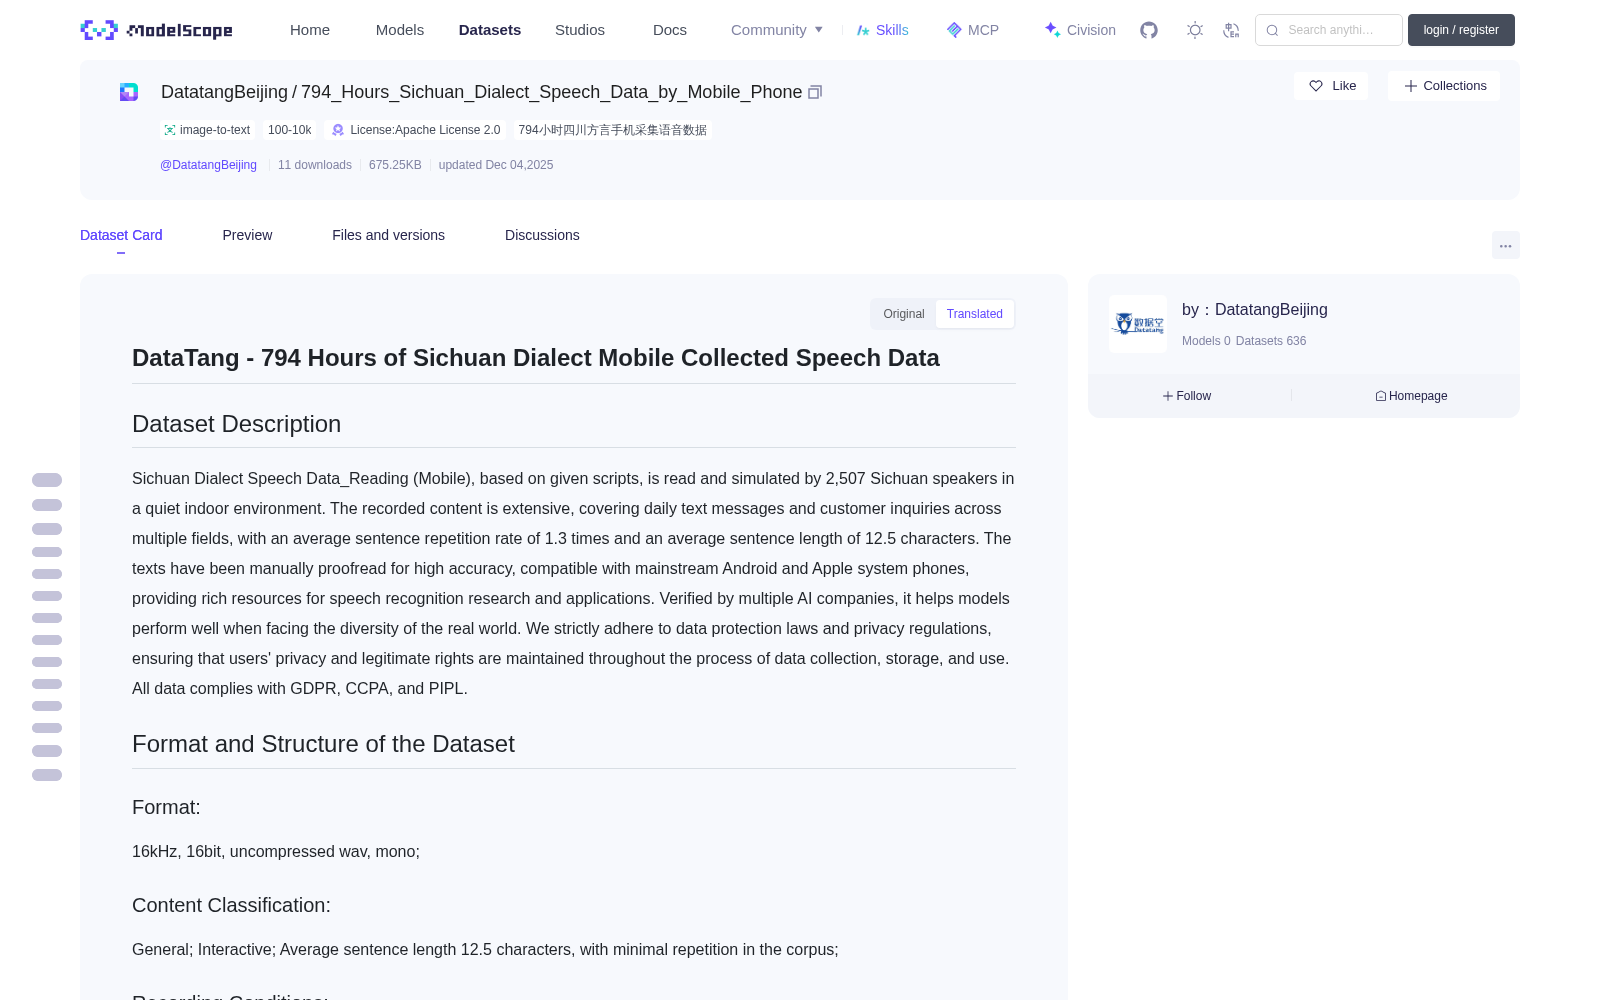
Task: Click the dataset cube icon beside the title
Action: click(x=129, y=92)
